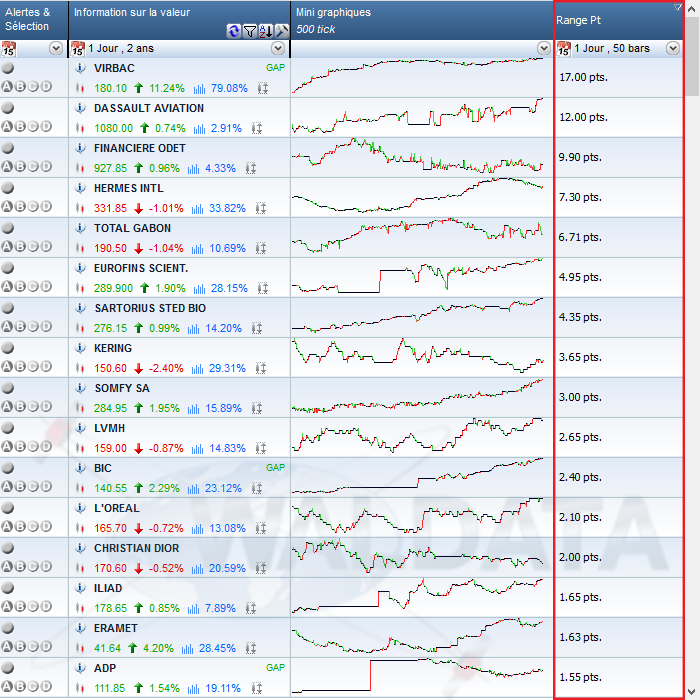Viewport: 700px width, 700px height.
Task: Click the GAP label in VIRBAC row
Action: pyautogui.click(x=275, y=68)
